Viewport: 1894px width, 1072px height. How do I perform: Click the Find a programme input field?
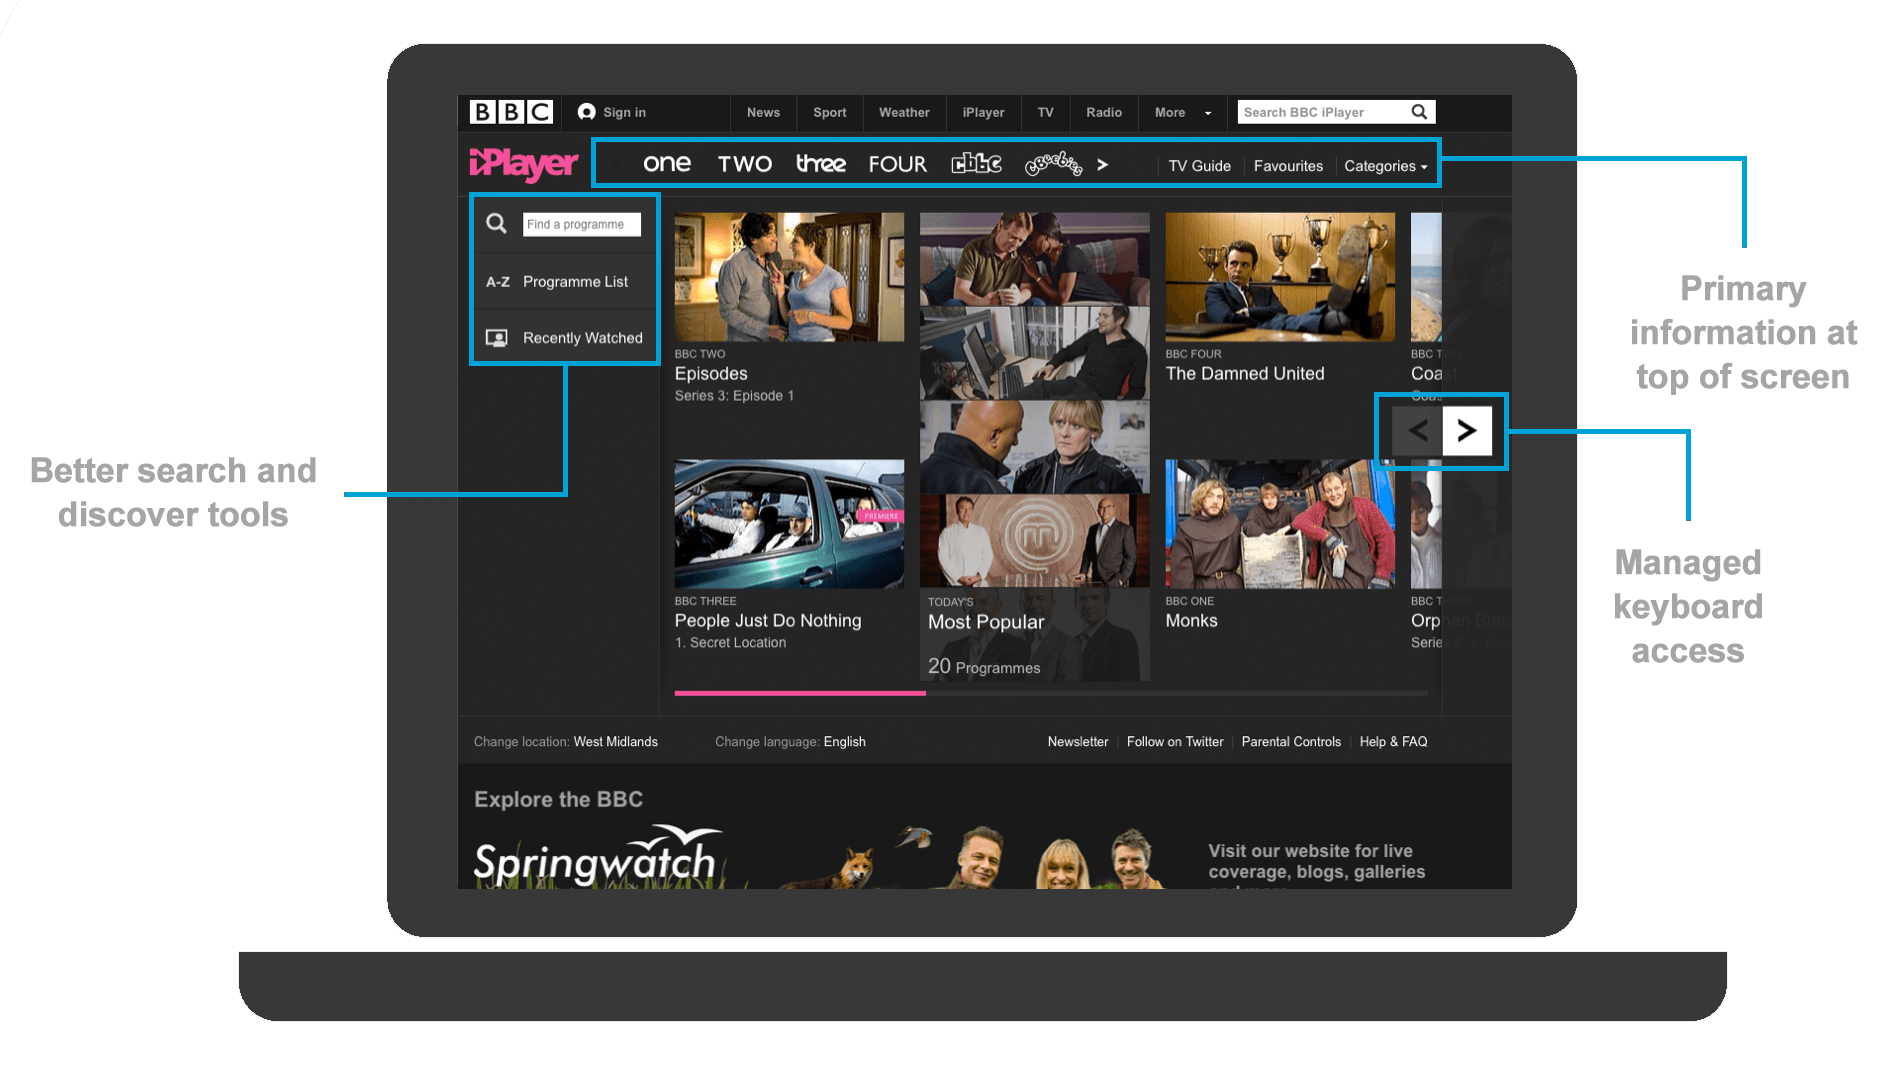[x=581, y=224]
